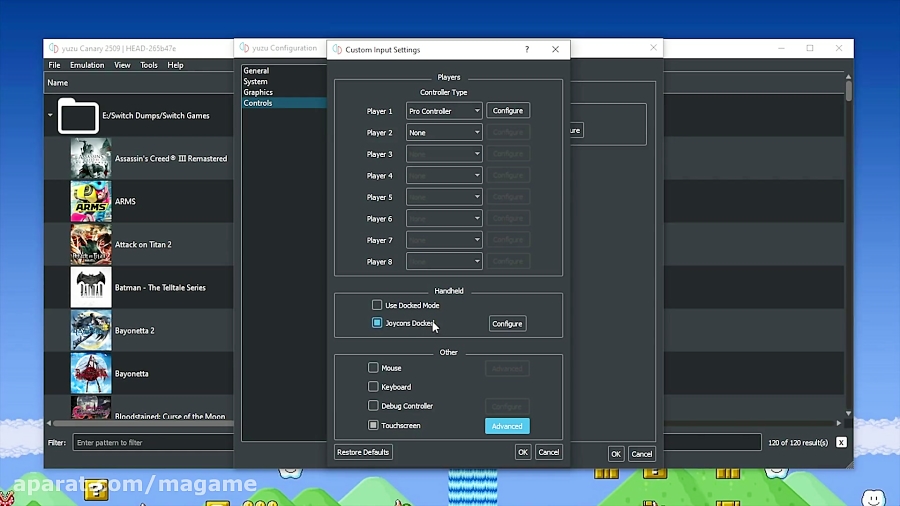Screen dimensions: 900x506
Task: Select the Batman Telltale Series cover
Action: pos(91,287)
